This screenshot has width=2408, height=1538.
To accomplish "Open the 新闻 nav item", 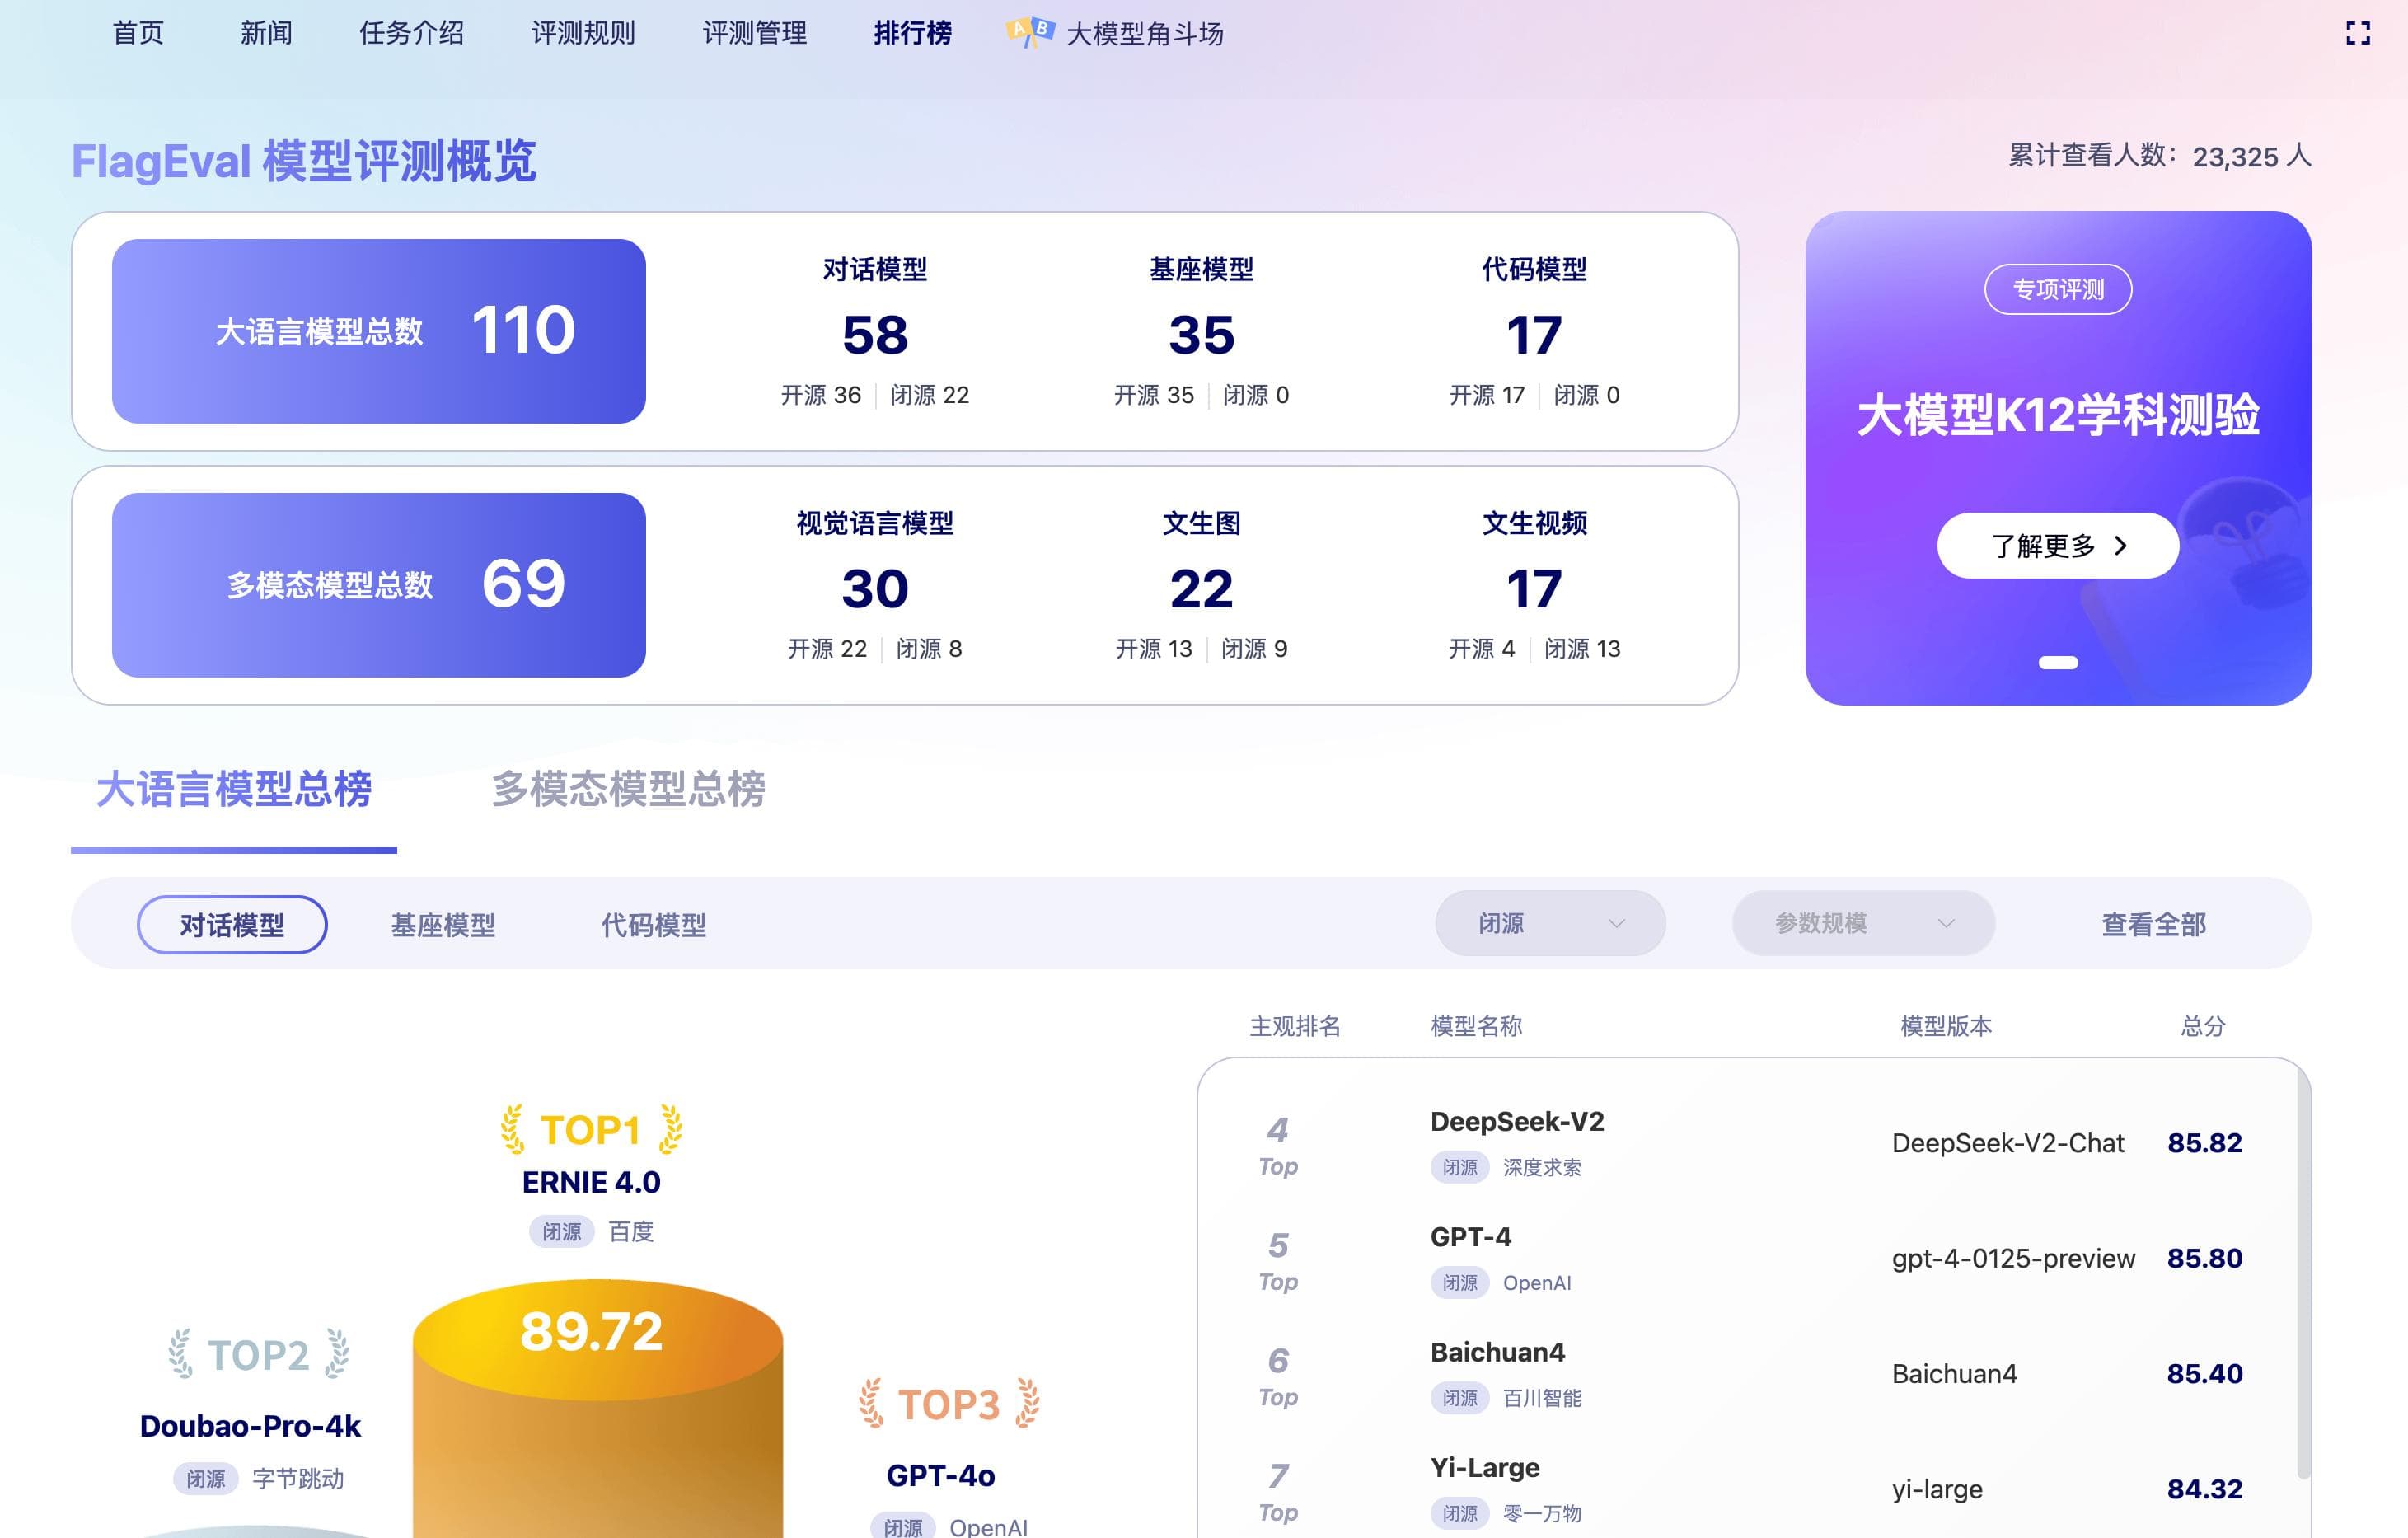I will click(x=266, y=33).
